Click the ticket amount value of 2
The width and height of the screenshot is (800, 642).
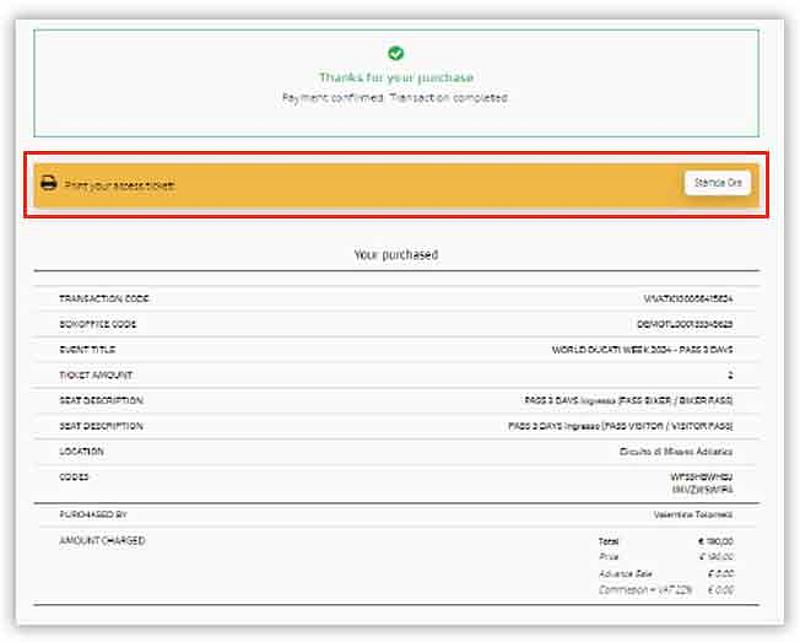click(730, 376)
